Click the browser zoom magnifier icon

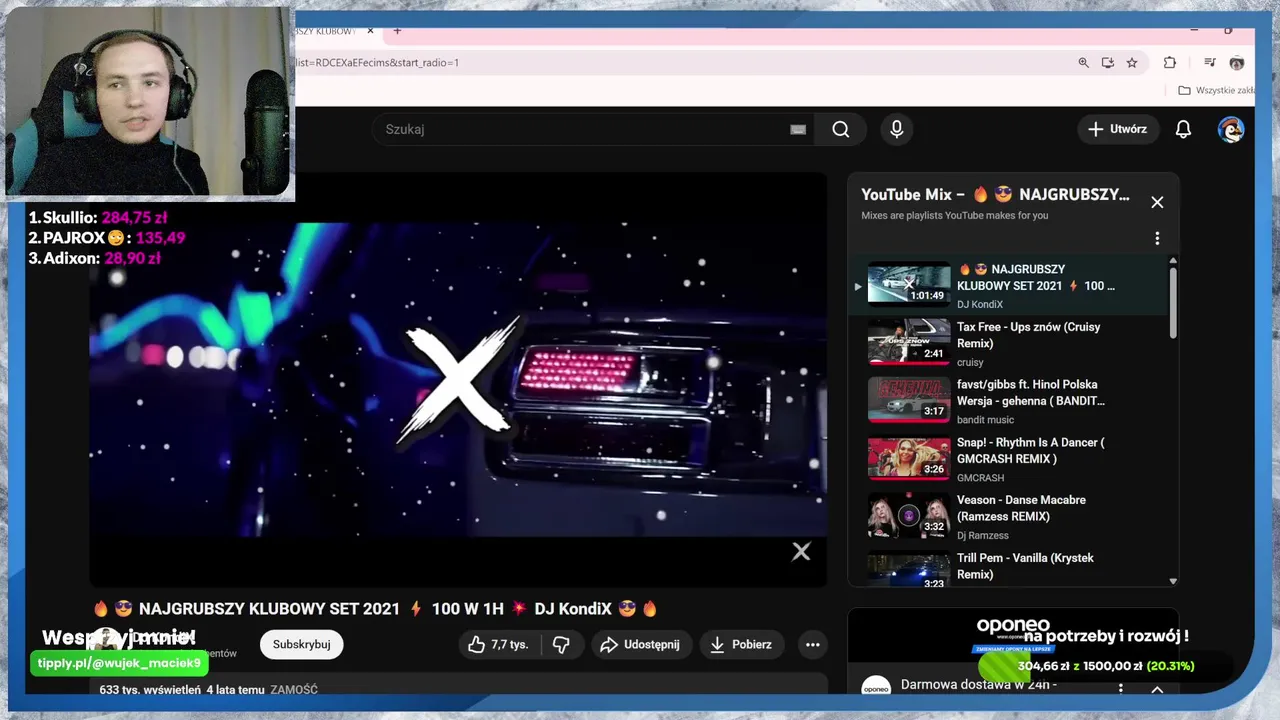tap(1083, 62)
